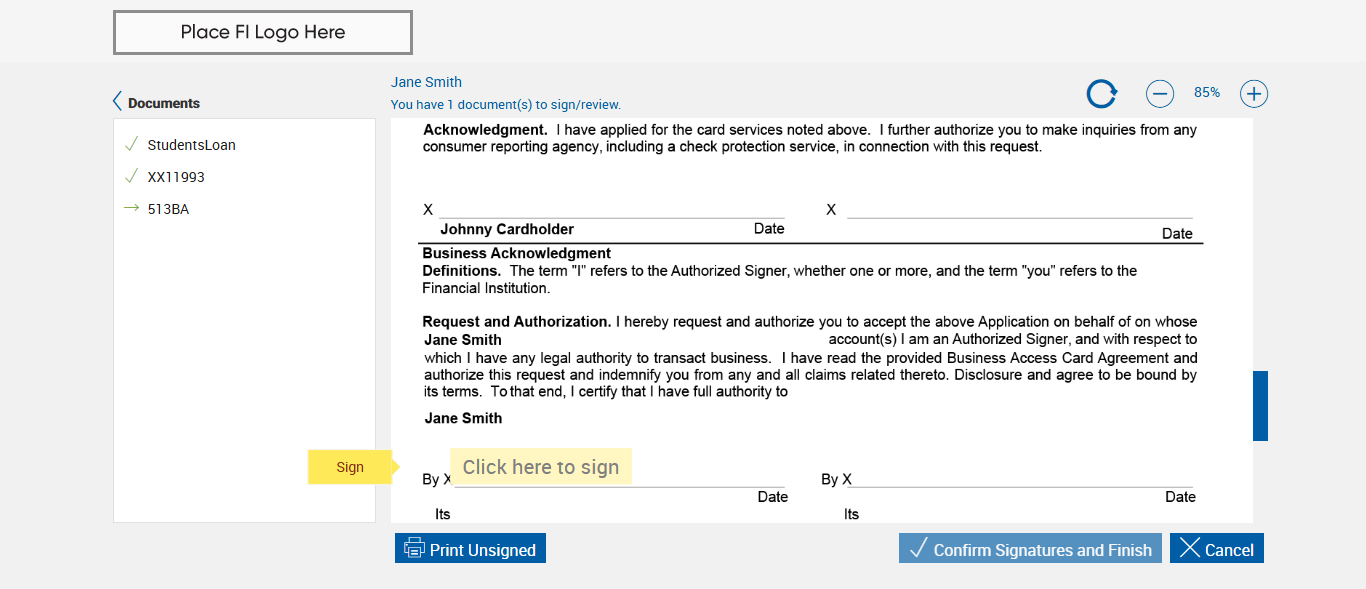Click the arrow next to 513BA
The width and height of the screenshot is (1366, 589).
pos(131,208)
